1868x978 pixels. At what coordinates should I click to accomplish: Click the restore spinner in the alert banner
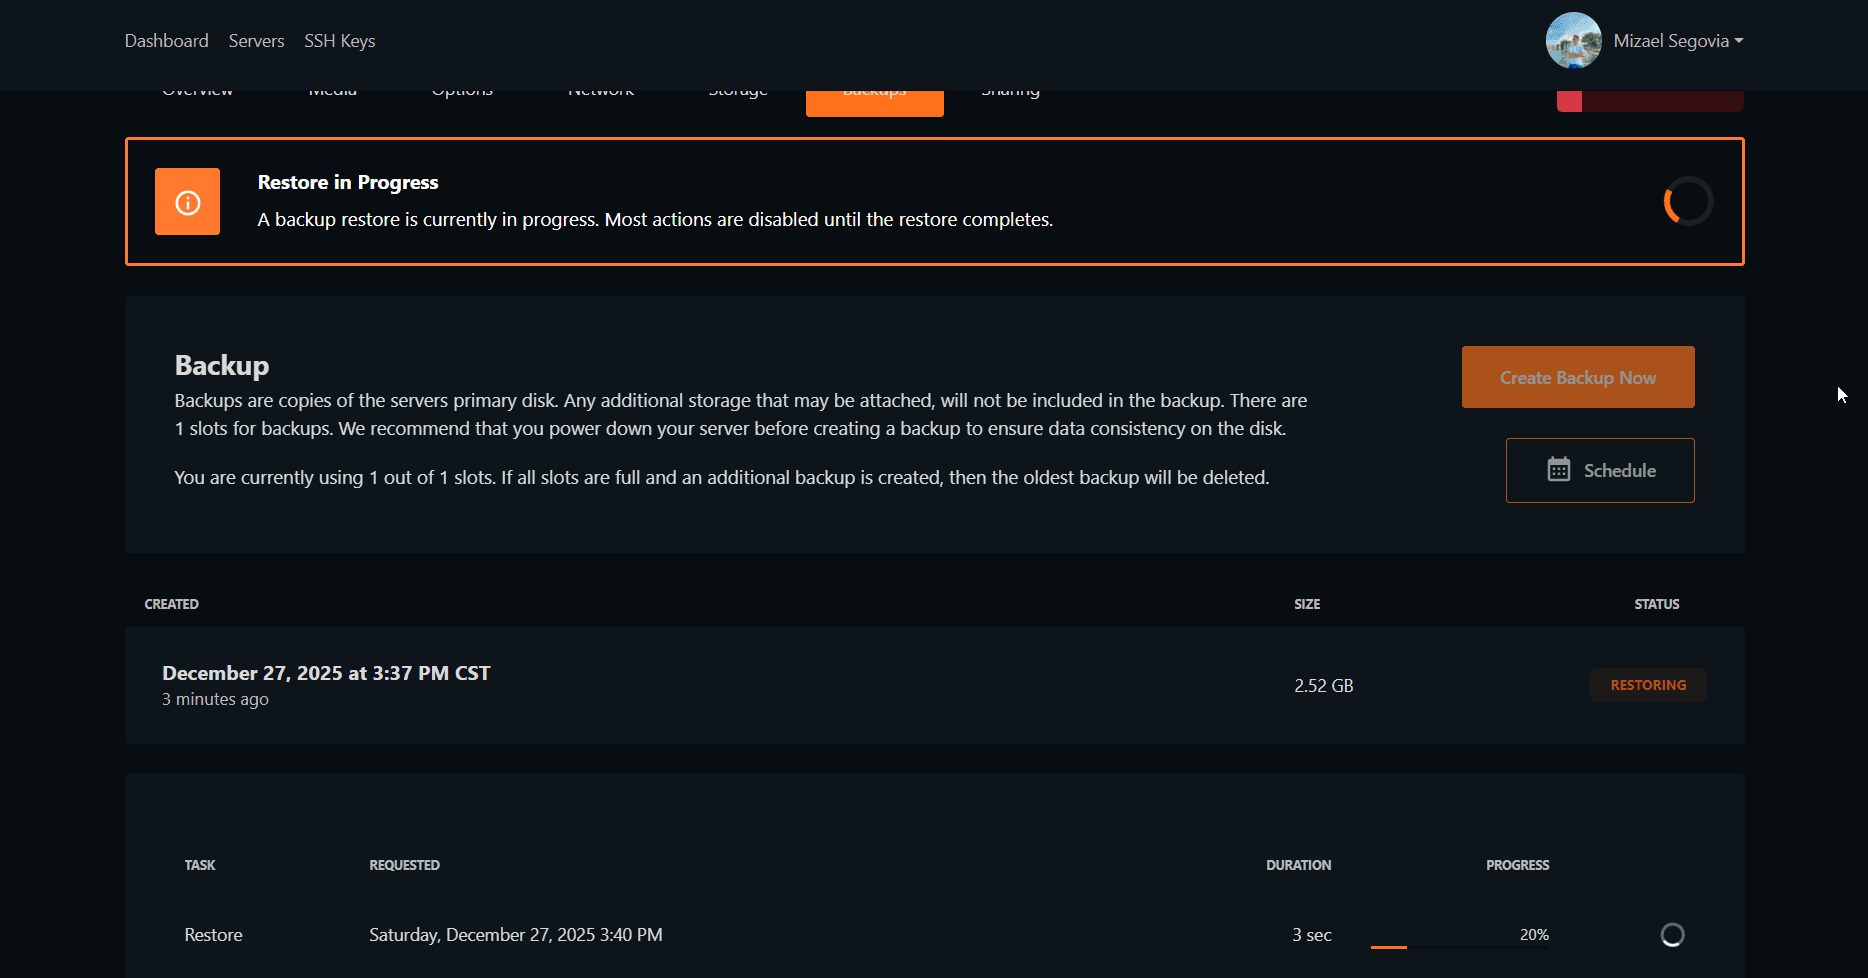pos(1688,201)
